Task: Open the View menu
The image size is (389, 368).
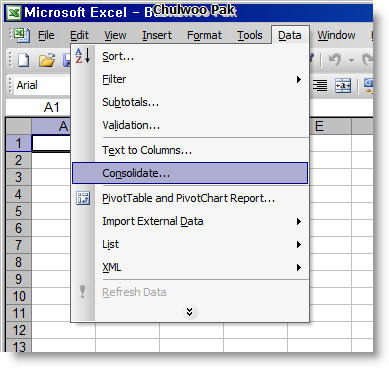Action: point(115,35)
